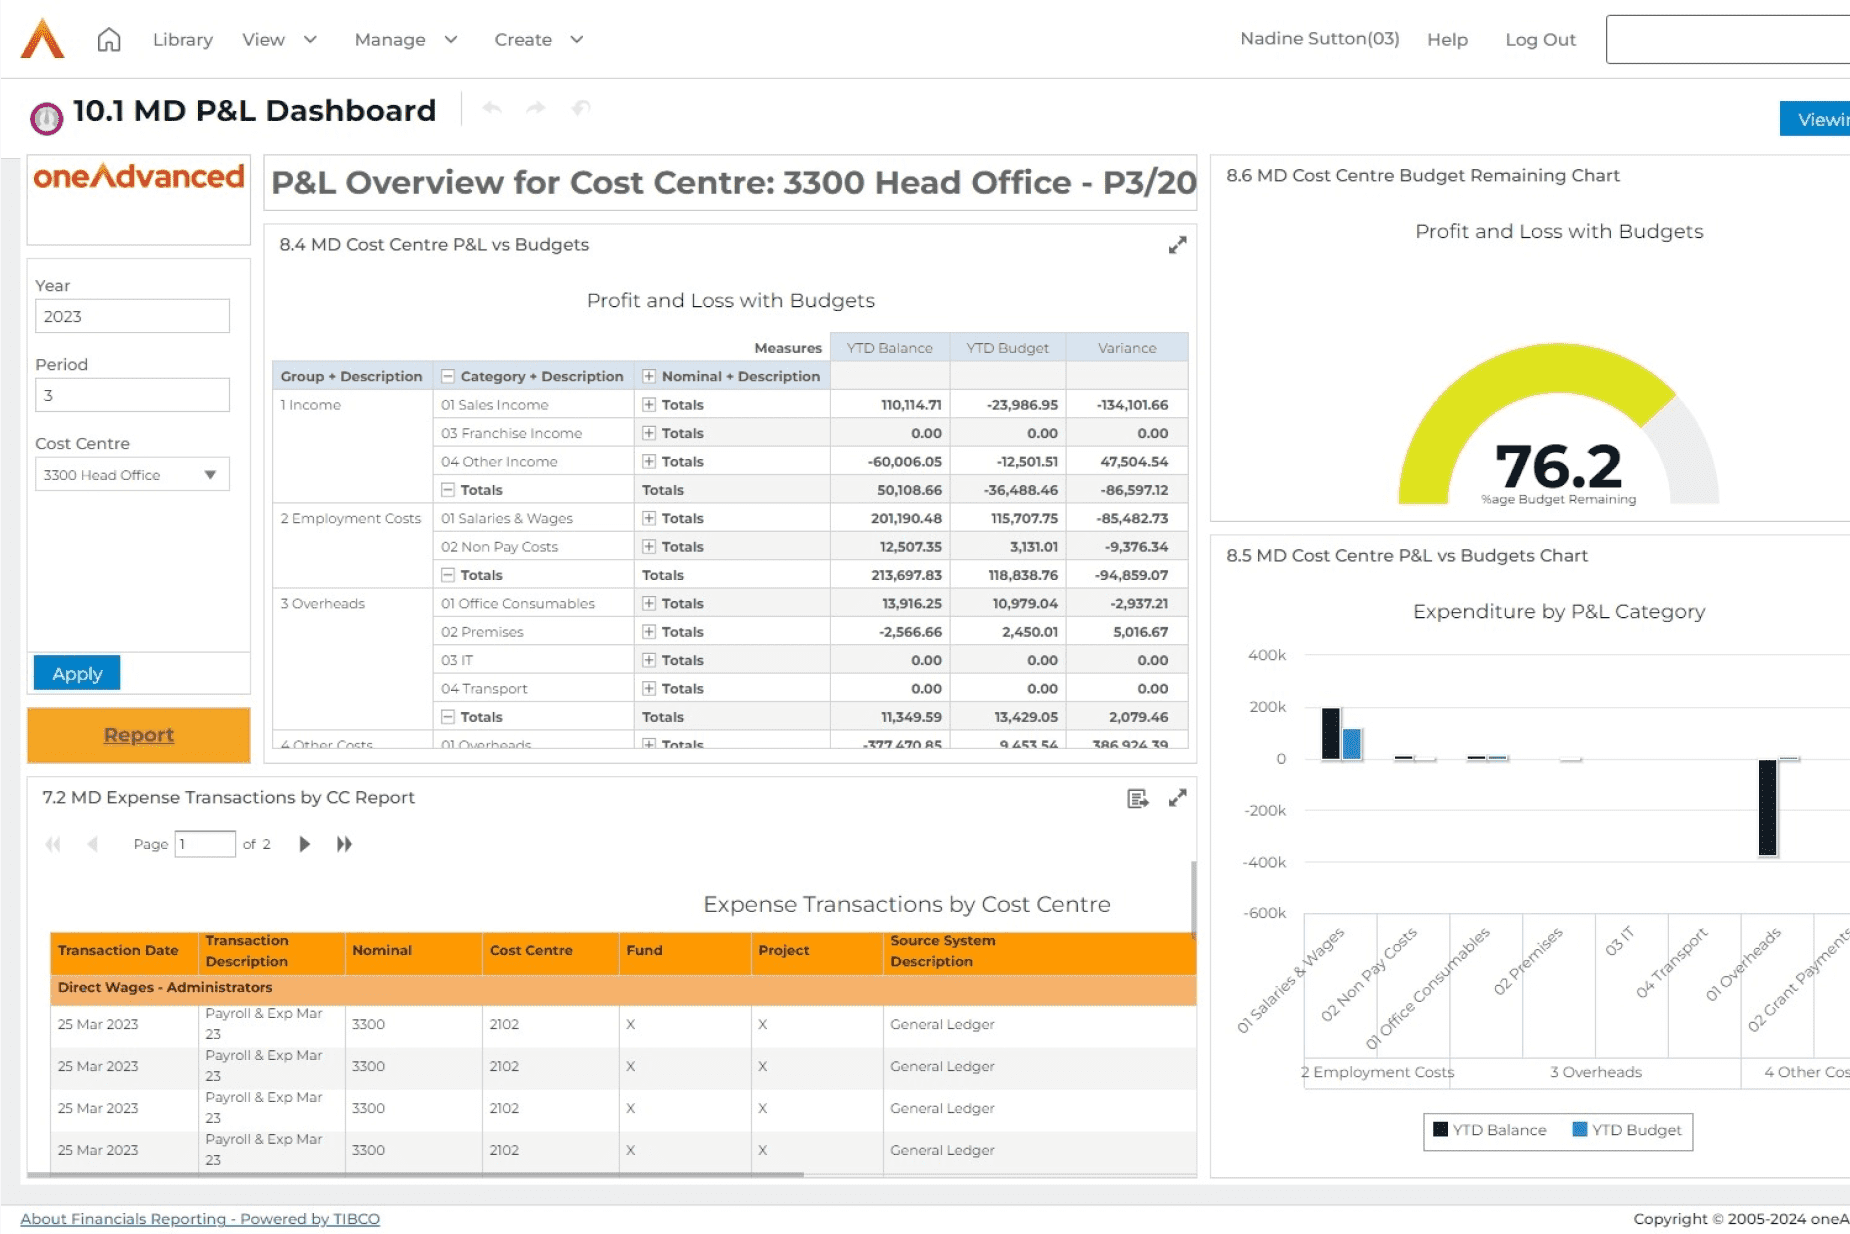Click the undo arrow next to dashboard title

pyautogui.click(x=492, y=108)
